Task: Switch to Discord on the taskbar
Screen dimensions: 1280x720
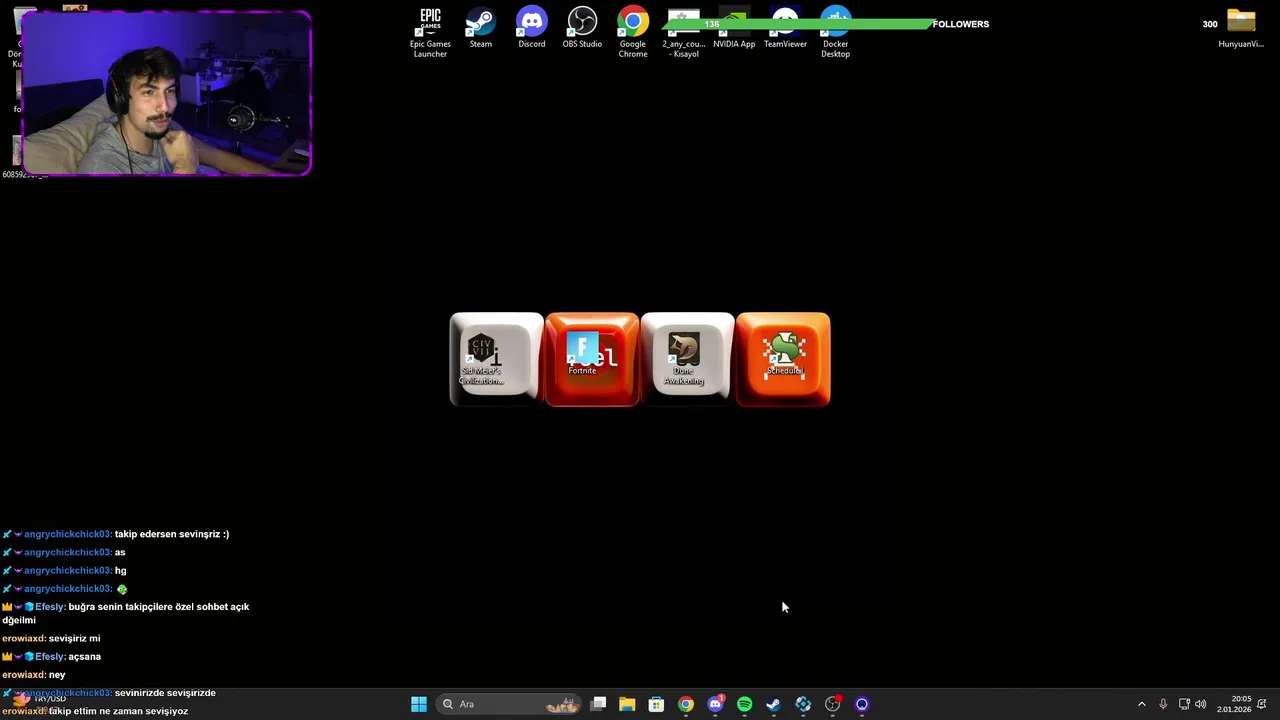Action: [715, 704]
